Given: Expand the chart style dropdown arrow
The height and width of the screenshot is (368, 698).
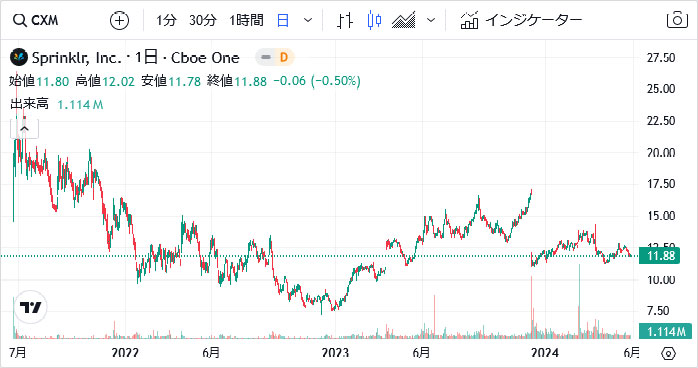Looking at the screenshot, I should [x=430, y=20].
